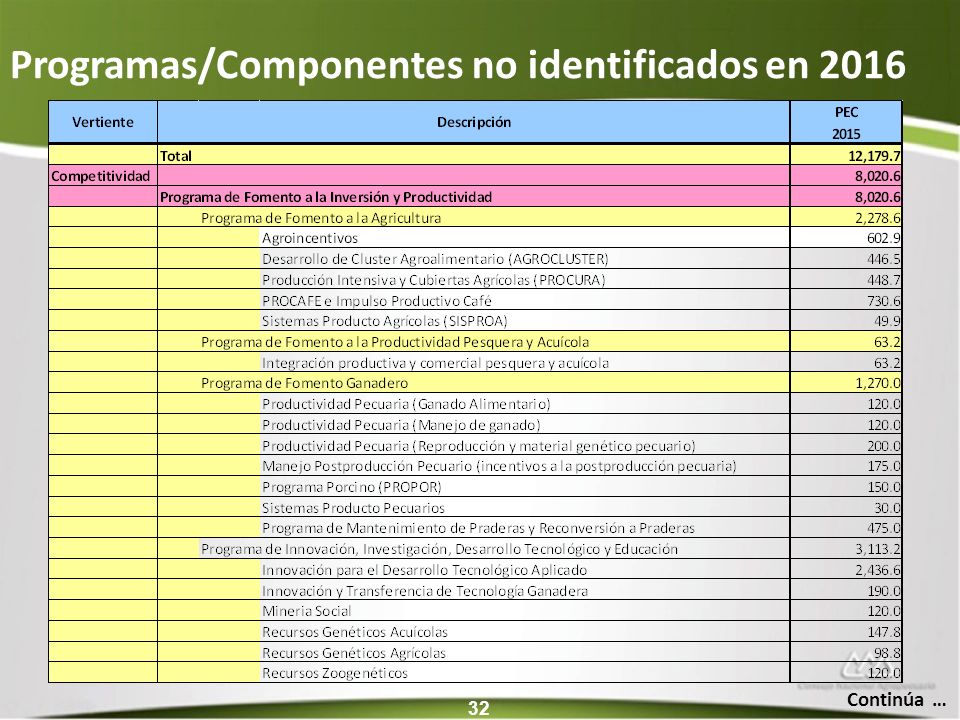Select 'Sistemas Producto Agrícolas (SISPROA)'
The width and height of the screenshot is (960, 720).
[384, 321]
